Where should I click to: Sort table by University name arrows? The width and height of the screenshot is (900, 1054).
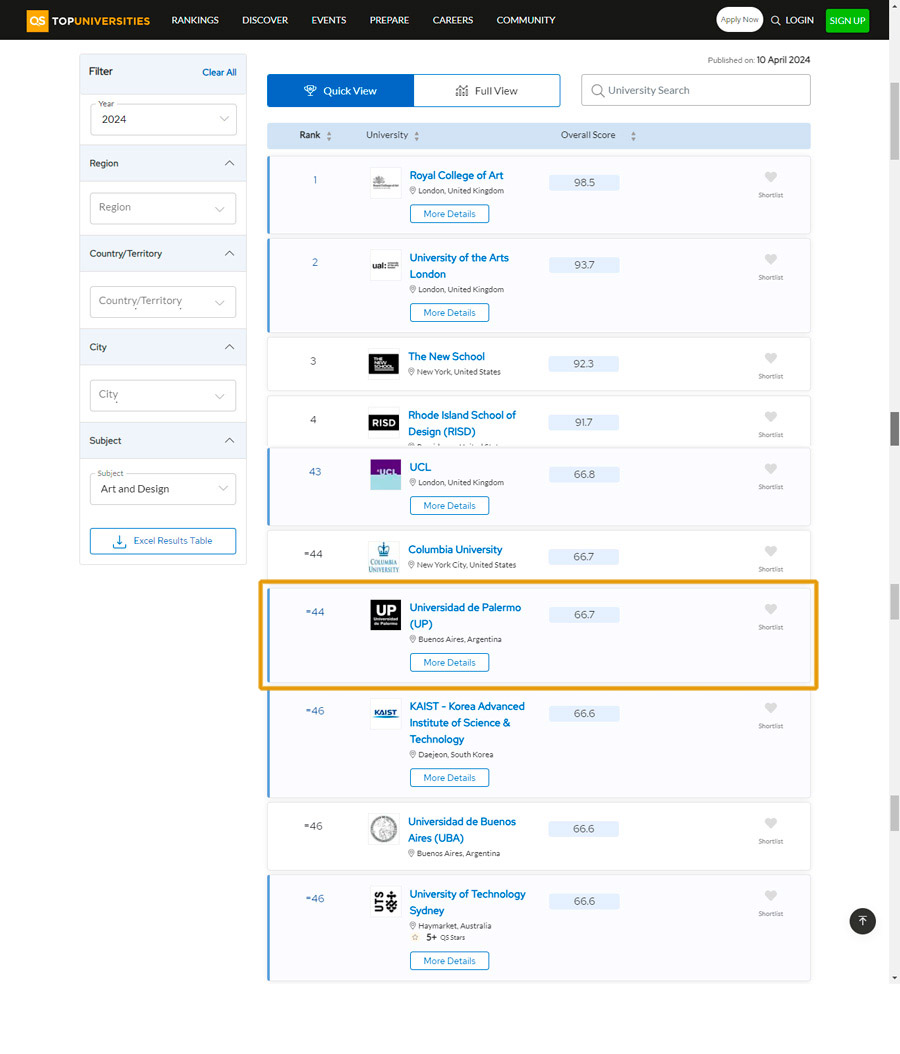tap(417, 136)
